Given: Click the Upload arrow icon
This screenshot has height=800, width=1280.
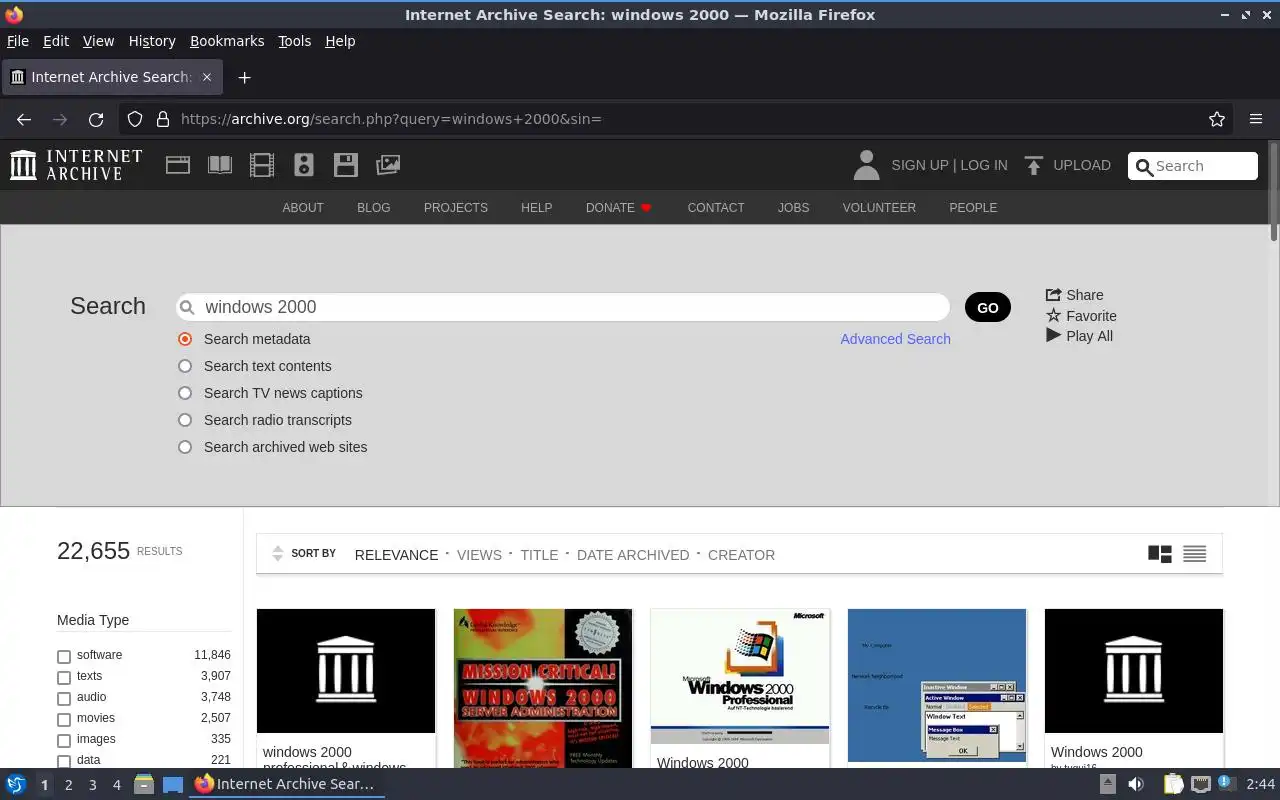Looking at the screenshot, I should pos(1034,165).
